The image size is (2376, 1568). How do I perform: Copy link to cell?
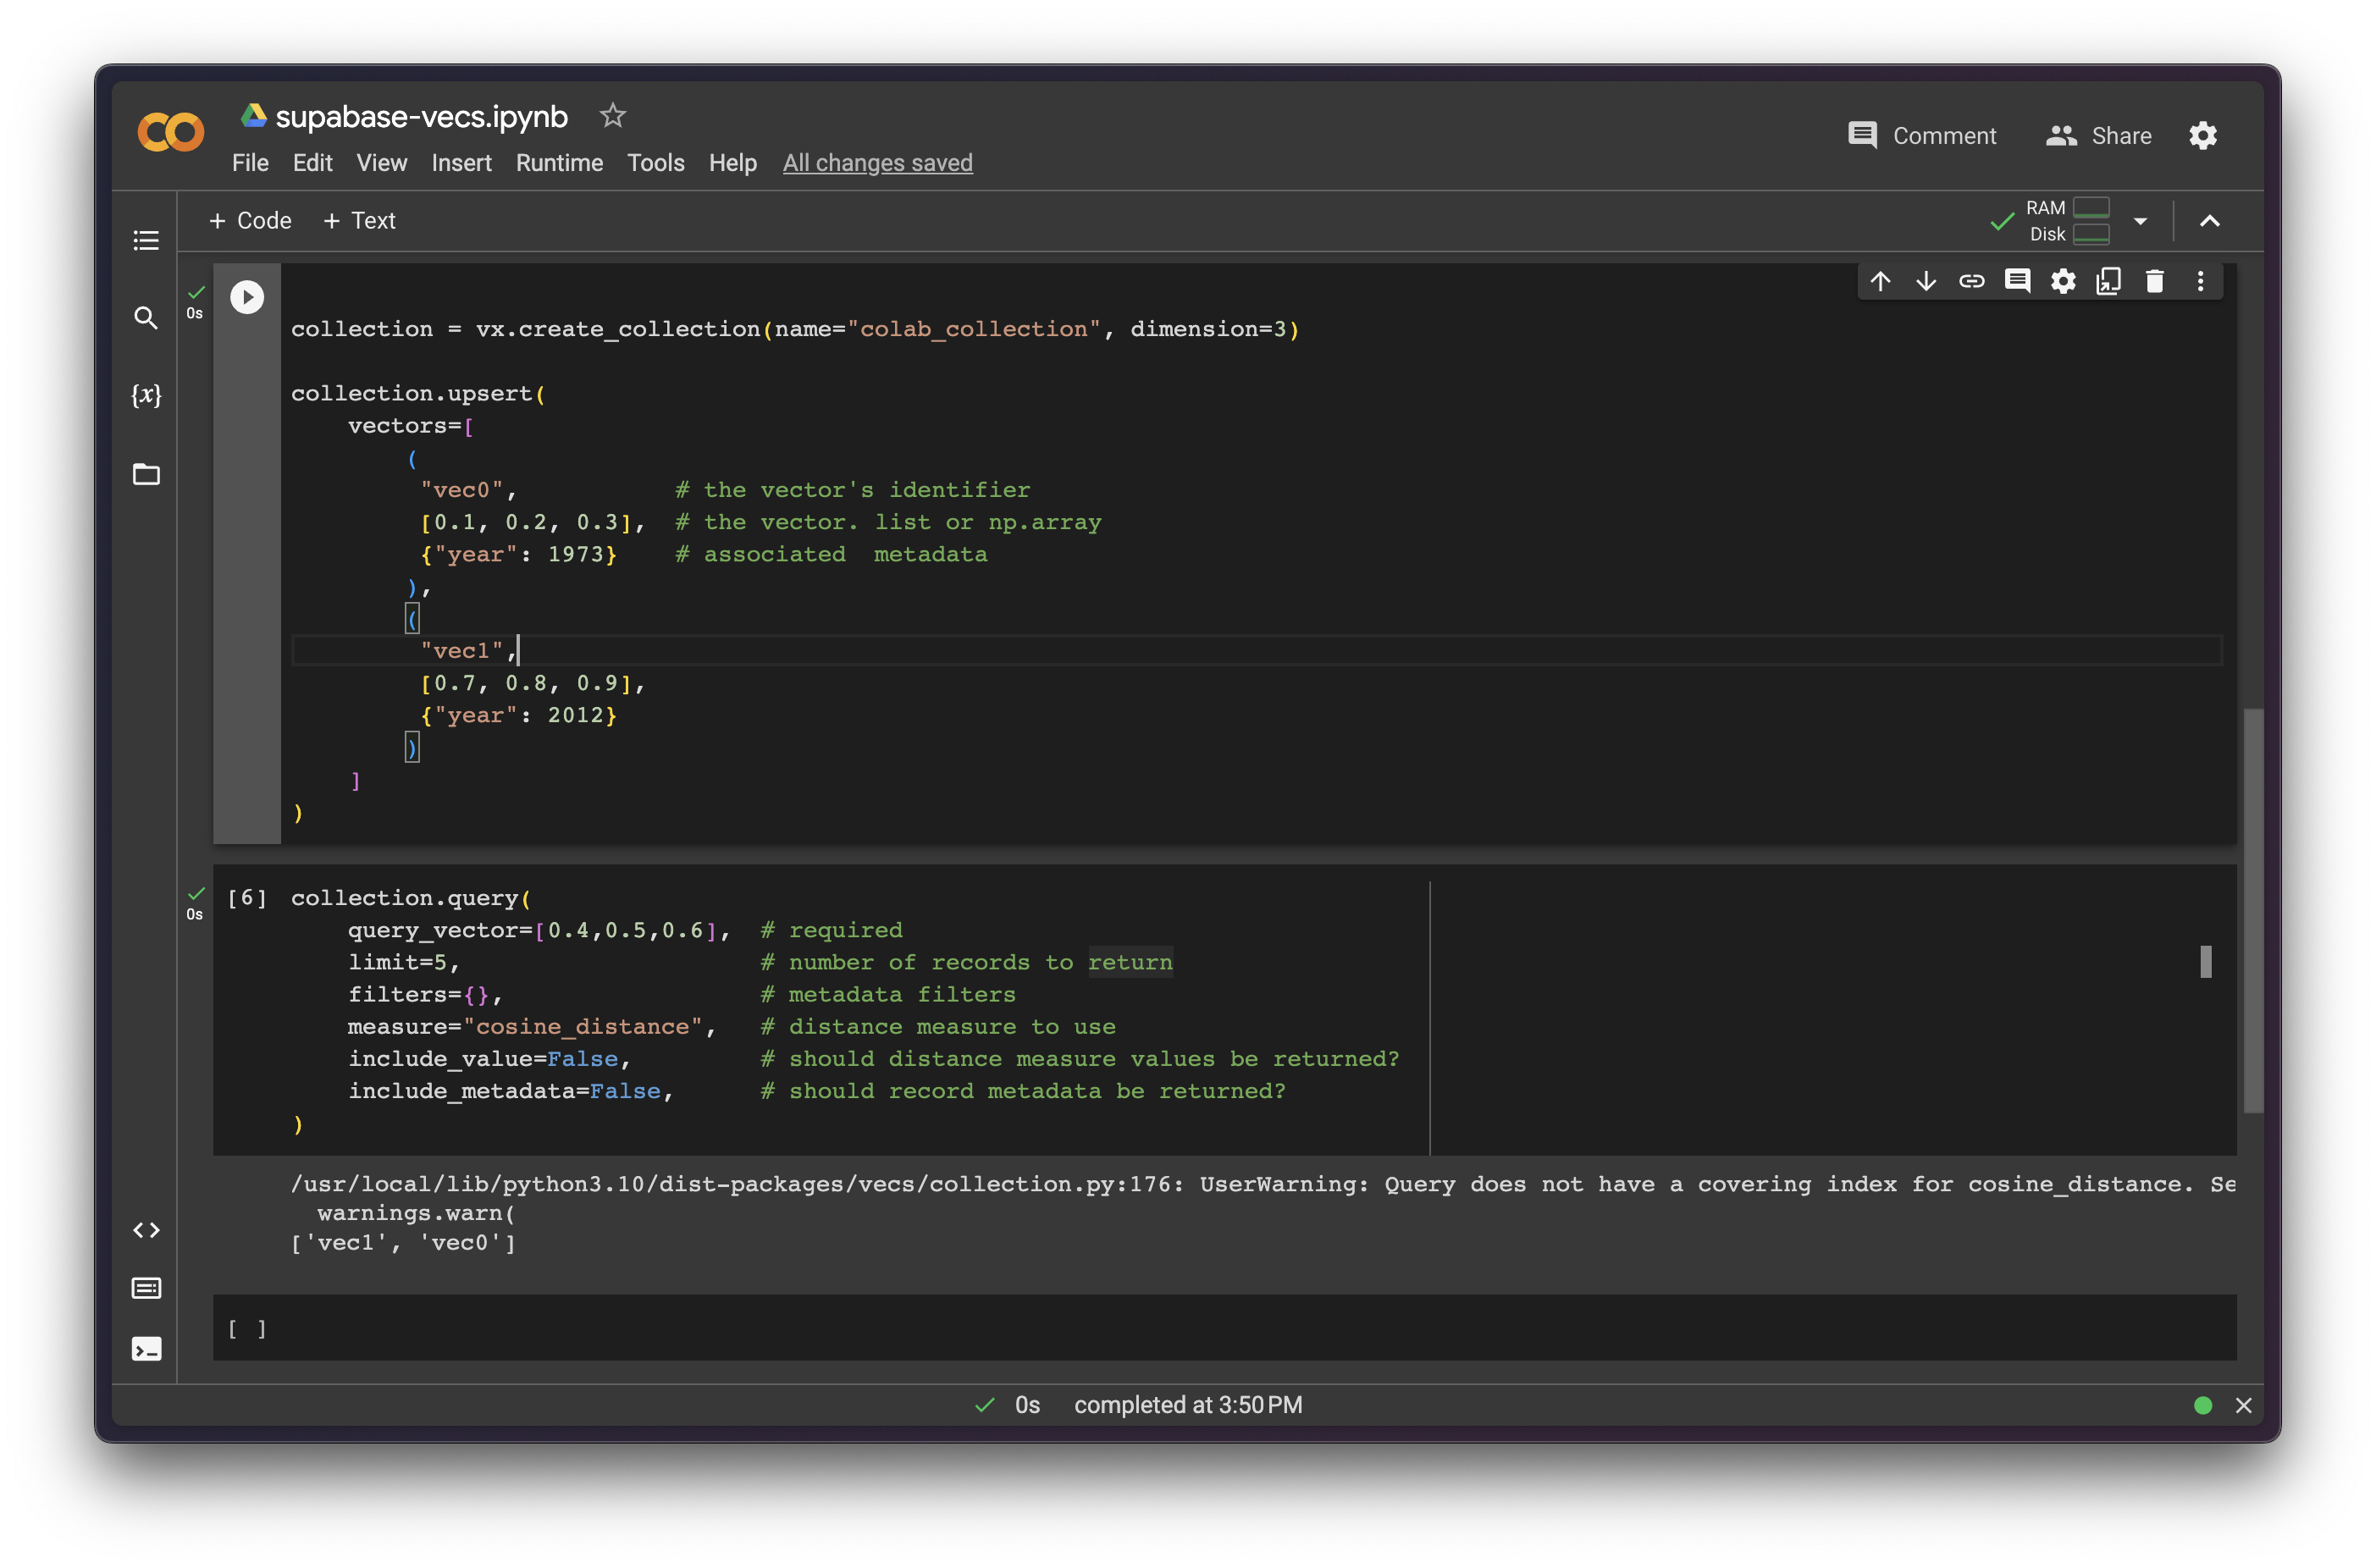1971,281
